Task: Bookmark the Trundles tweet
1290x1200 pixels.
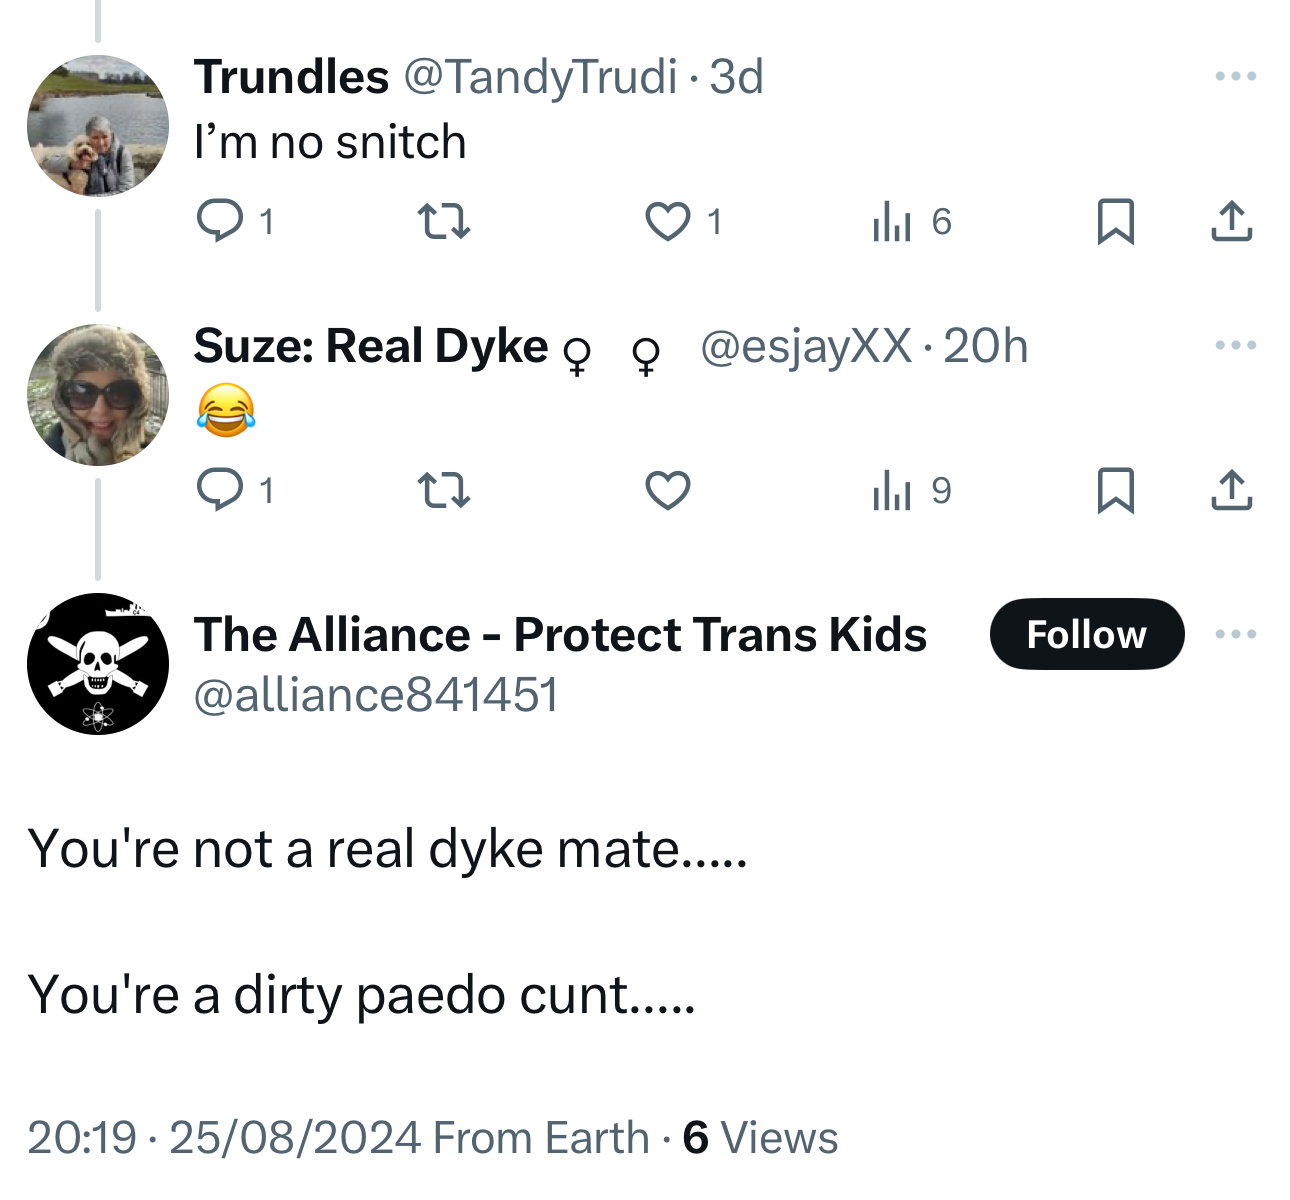Action: click(1115, 221)
